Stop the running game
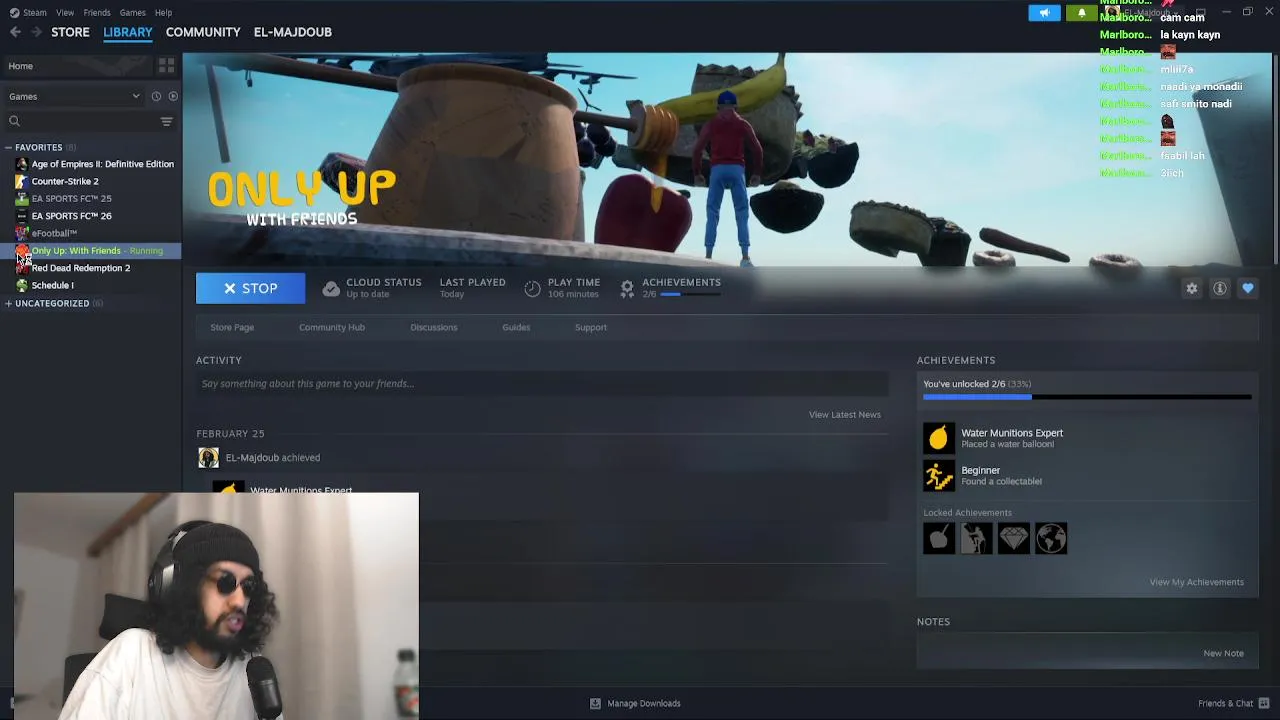The height and width of the screenshot is (720, 1280). (250, 288)
